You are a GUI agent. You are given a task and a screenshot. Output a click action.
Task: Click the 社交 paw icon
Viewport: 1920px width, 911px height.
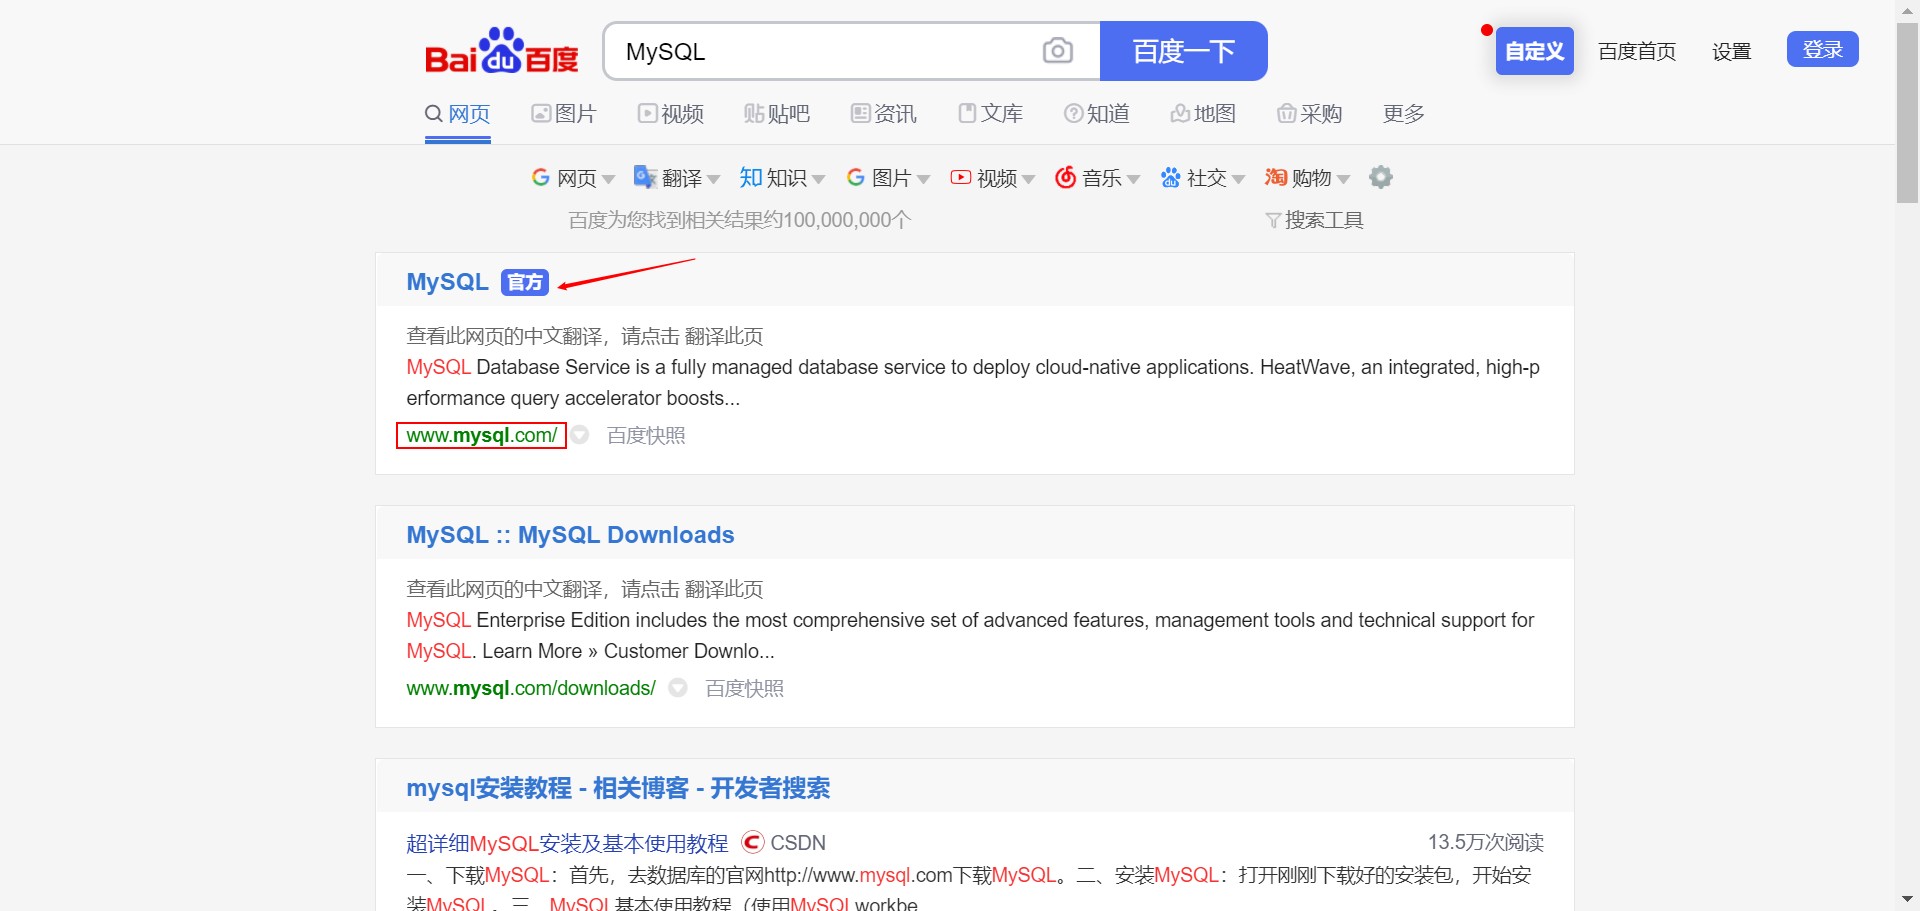tap(1171, 177)
